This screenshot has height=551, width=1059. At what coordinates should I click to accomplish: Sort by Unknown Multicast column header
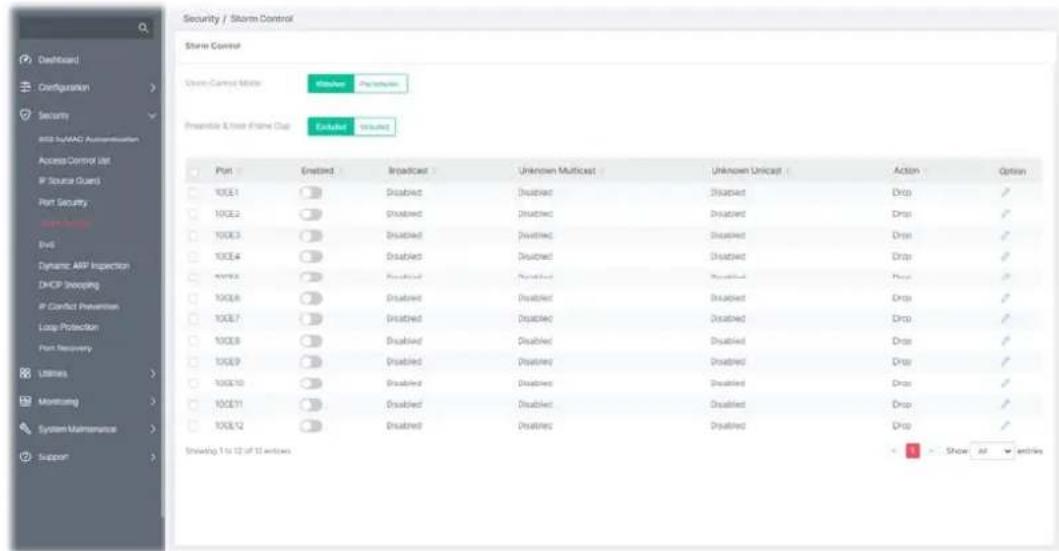pos(557,171)
